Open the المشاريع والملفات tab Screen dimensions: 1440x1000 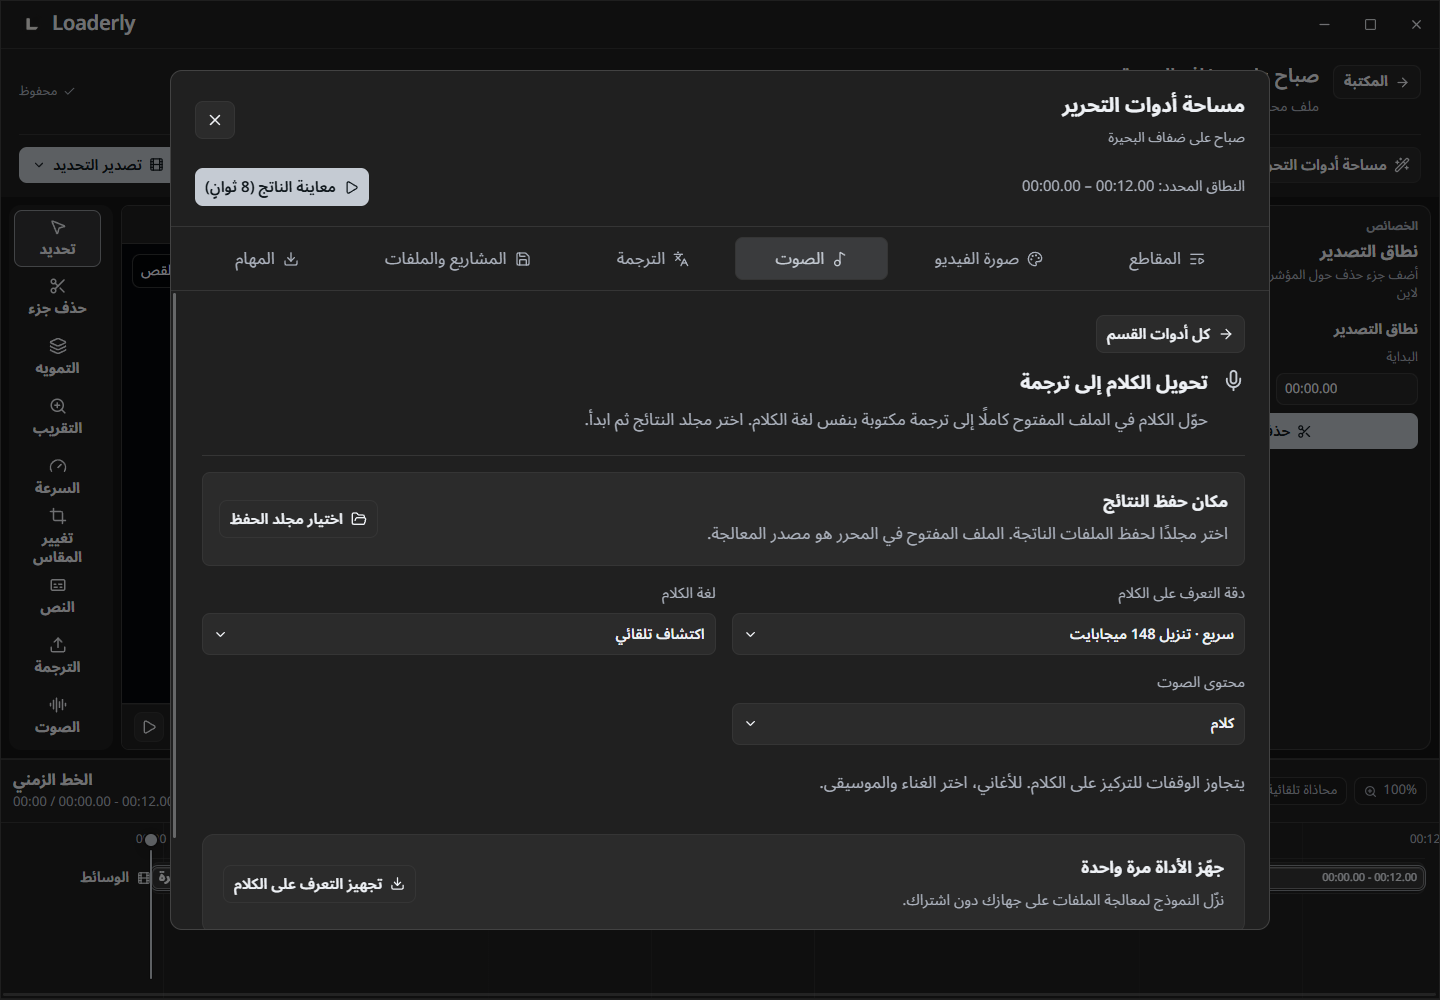tap(458, 259)
